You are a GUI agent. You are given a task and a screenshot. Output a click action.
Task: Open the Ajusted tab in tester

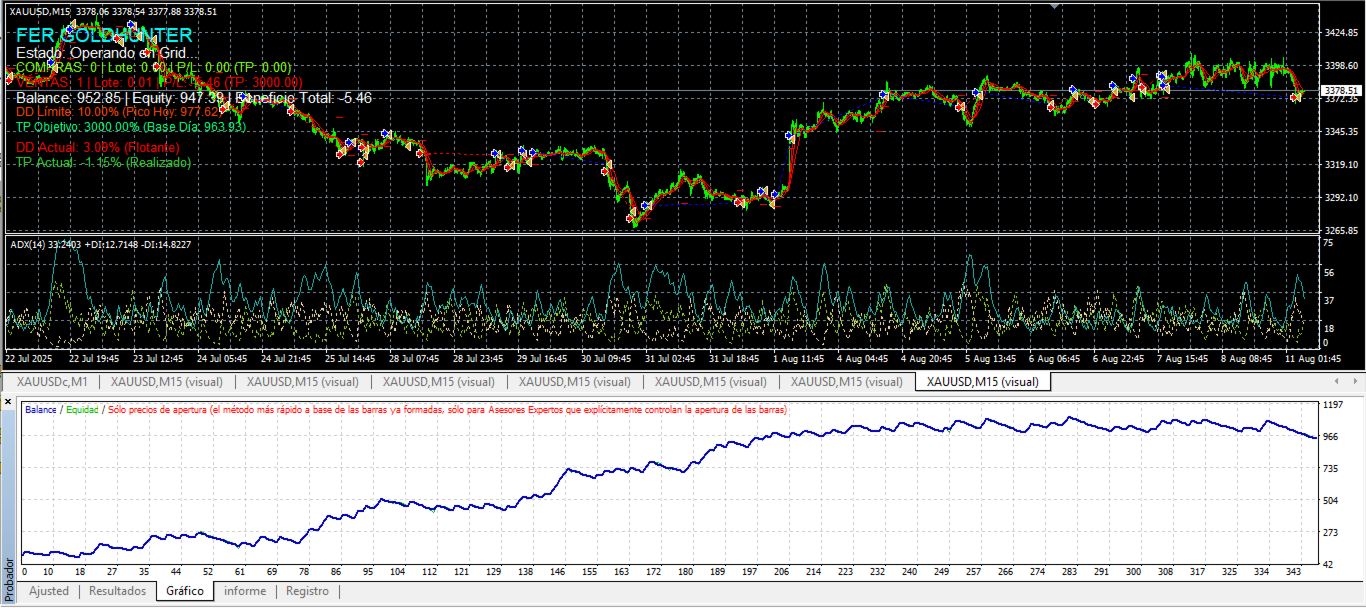pos(49,591)
